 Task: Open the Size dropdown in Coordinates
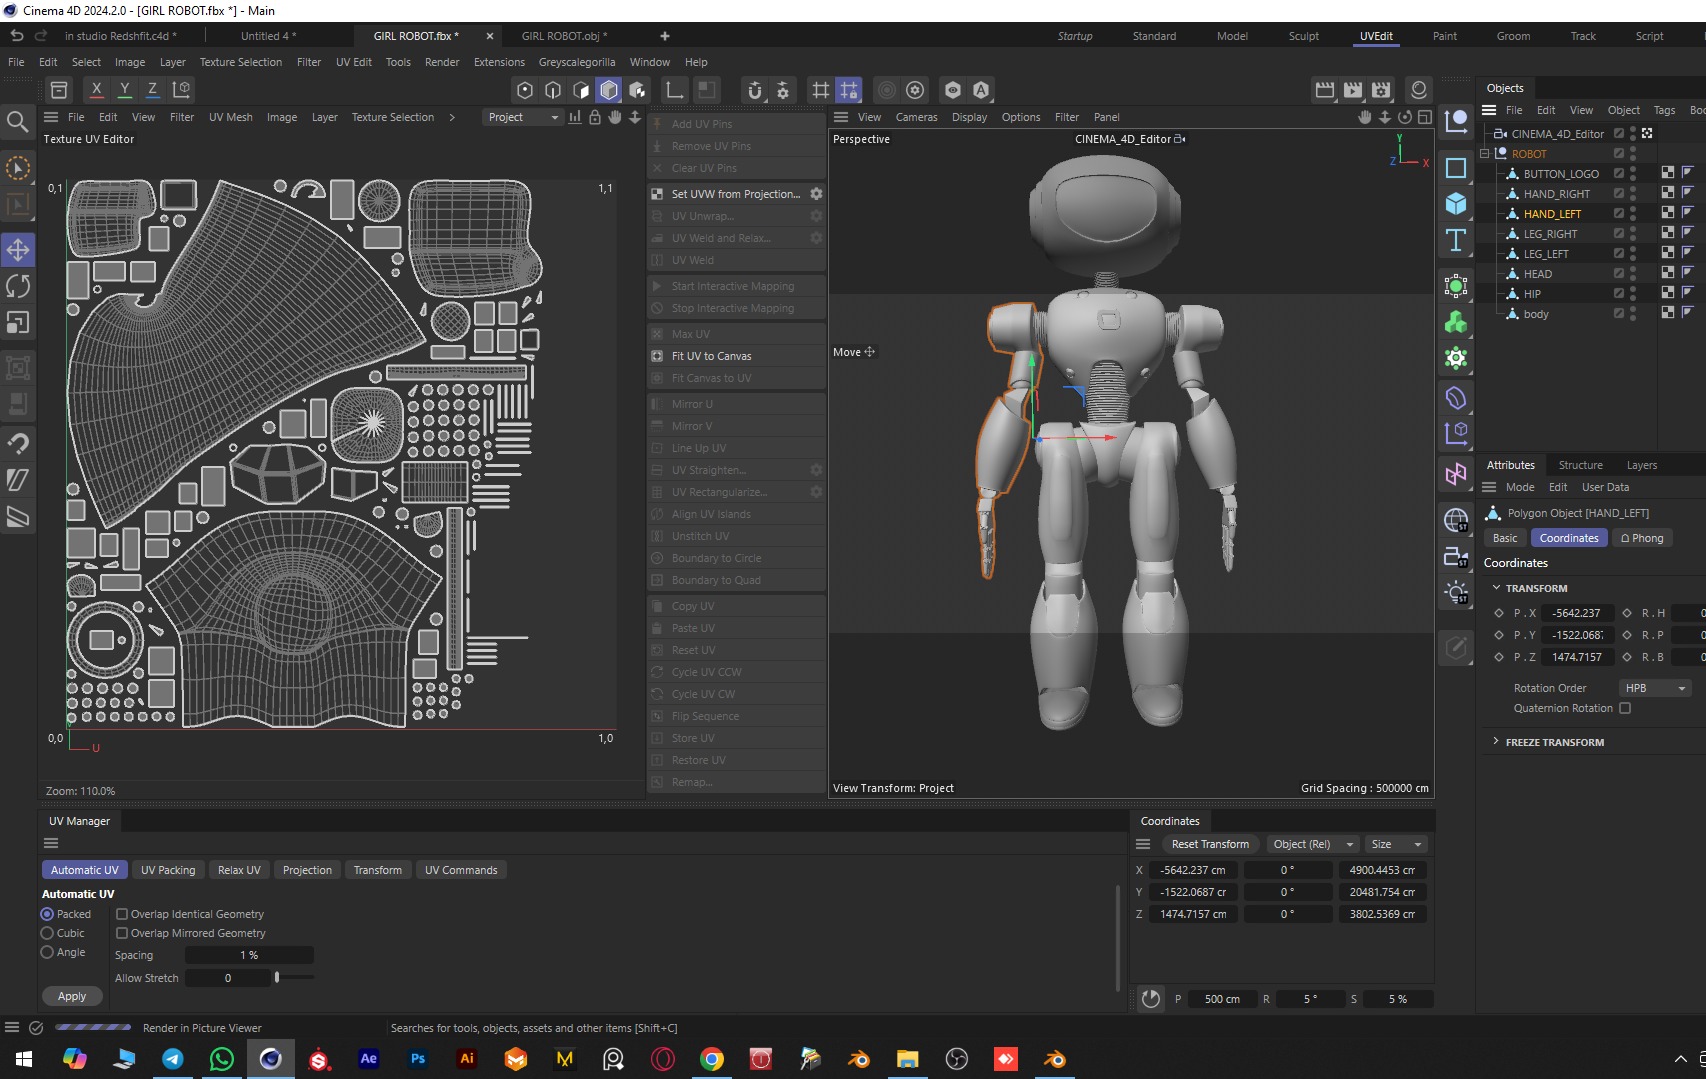pos(1396,844)
